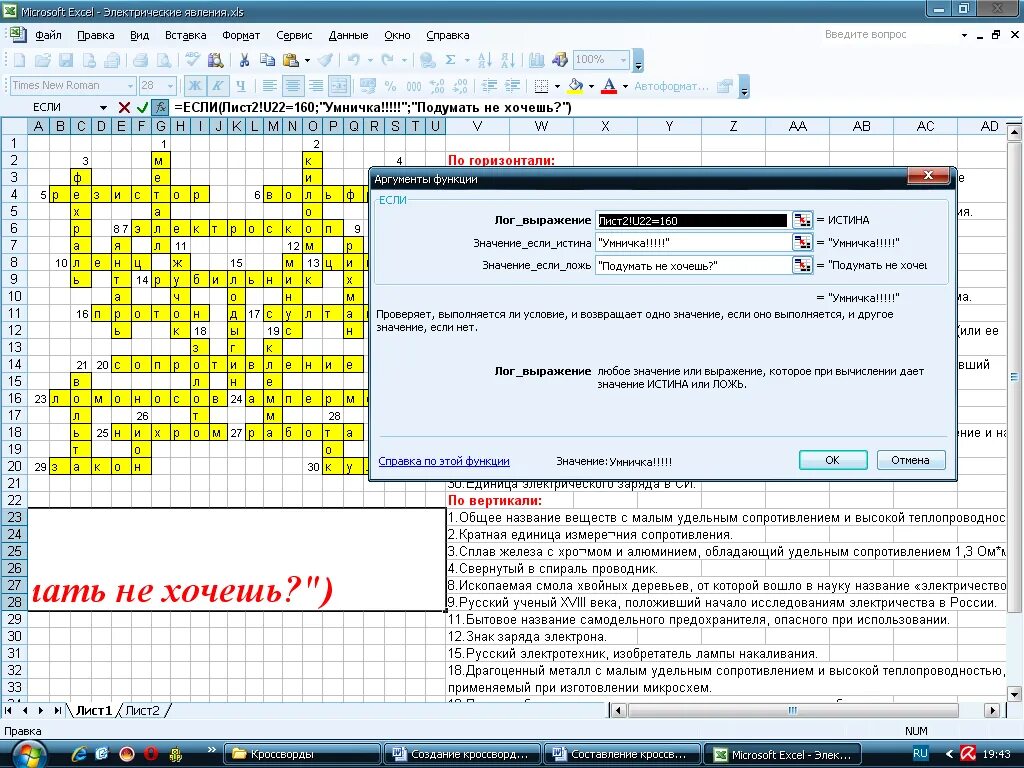Collapse dialog button beside Значение_если_истина field
This screenshot has height=768, width=1024.
point(802,242)
